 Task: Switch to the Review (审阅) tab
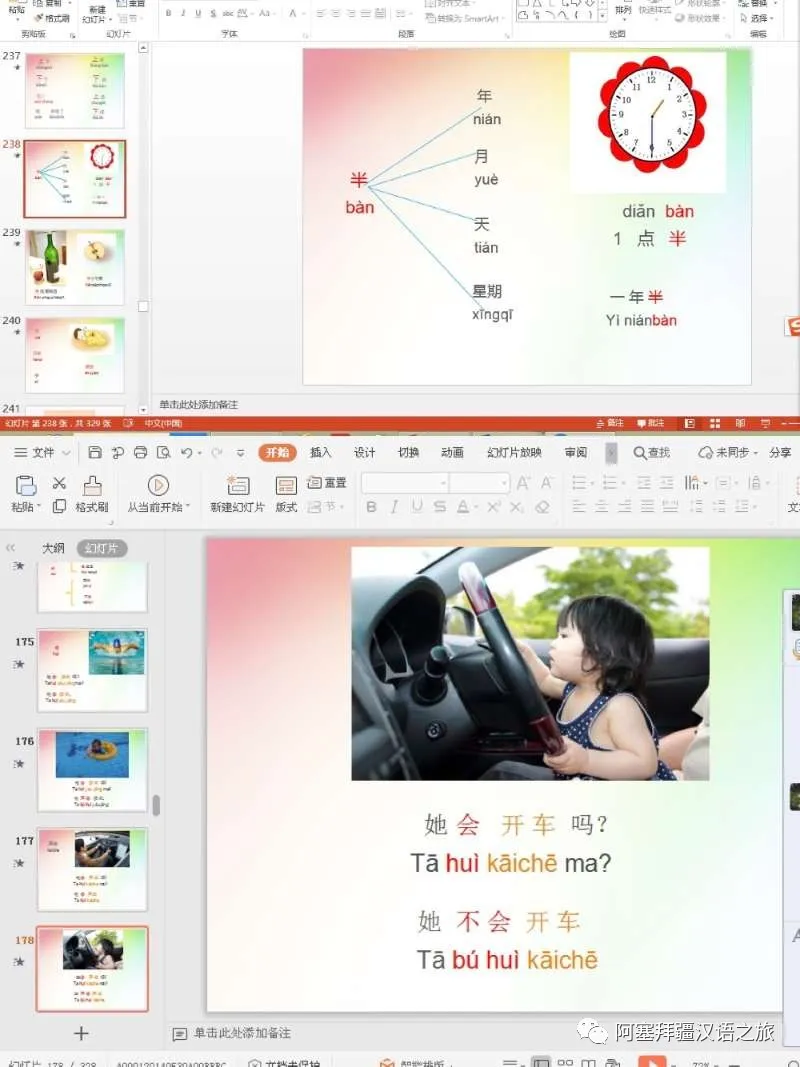576,453
